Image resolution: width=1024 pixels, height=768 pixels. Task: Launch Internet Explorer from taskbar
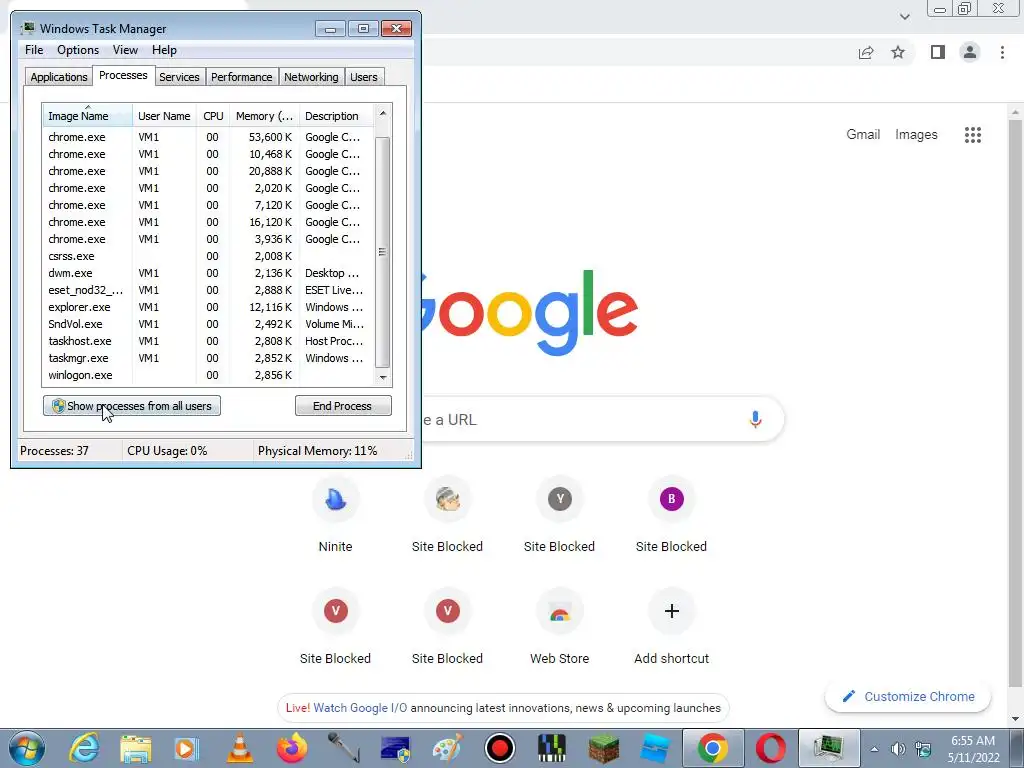84,748
